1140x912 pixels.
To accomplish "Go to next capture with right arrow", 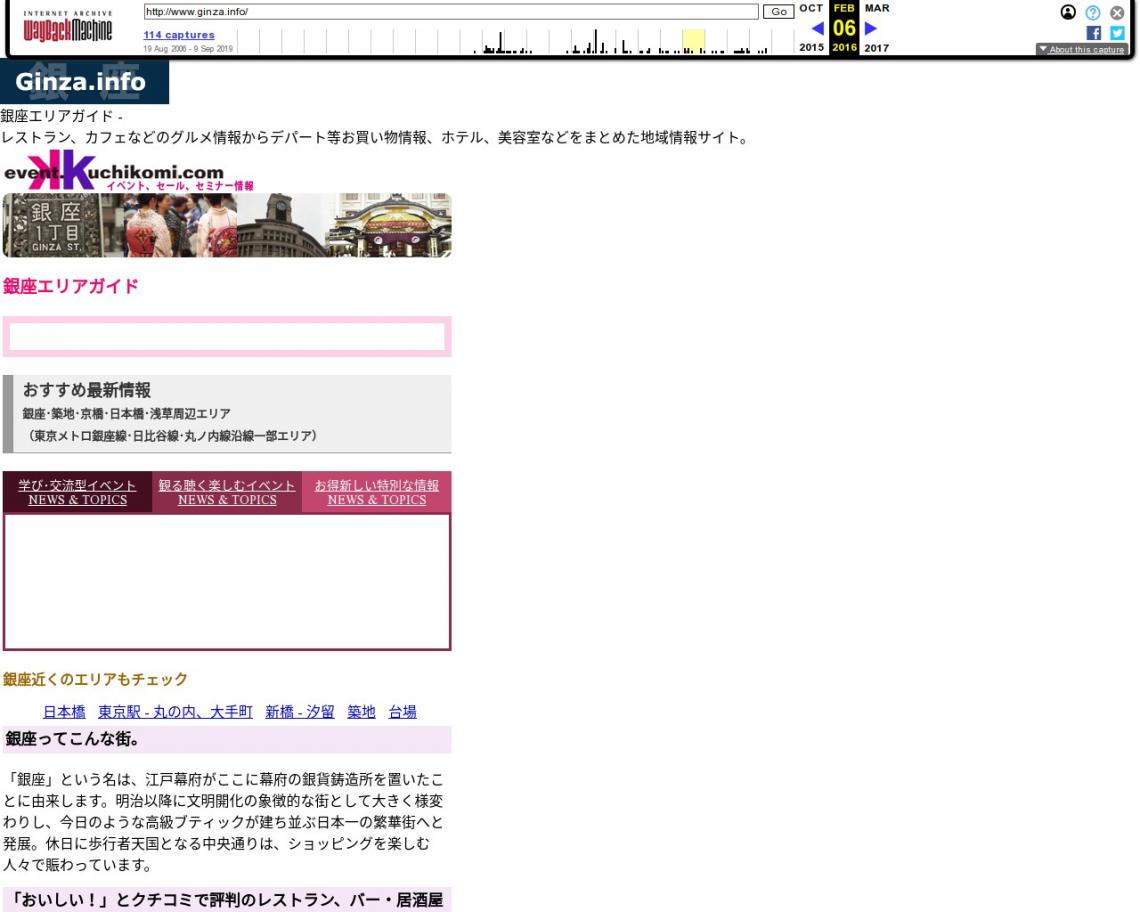I will click(870, 28).
